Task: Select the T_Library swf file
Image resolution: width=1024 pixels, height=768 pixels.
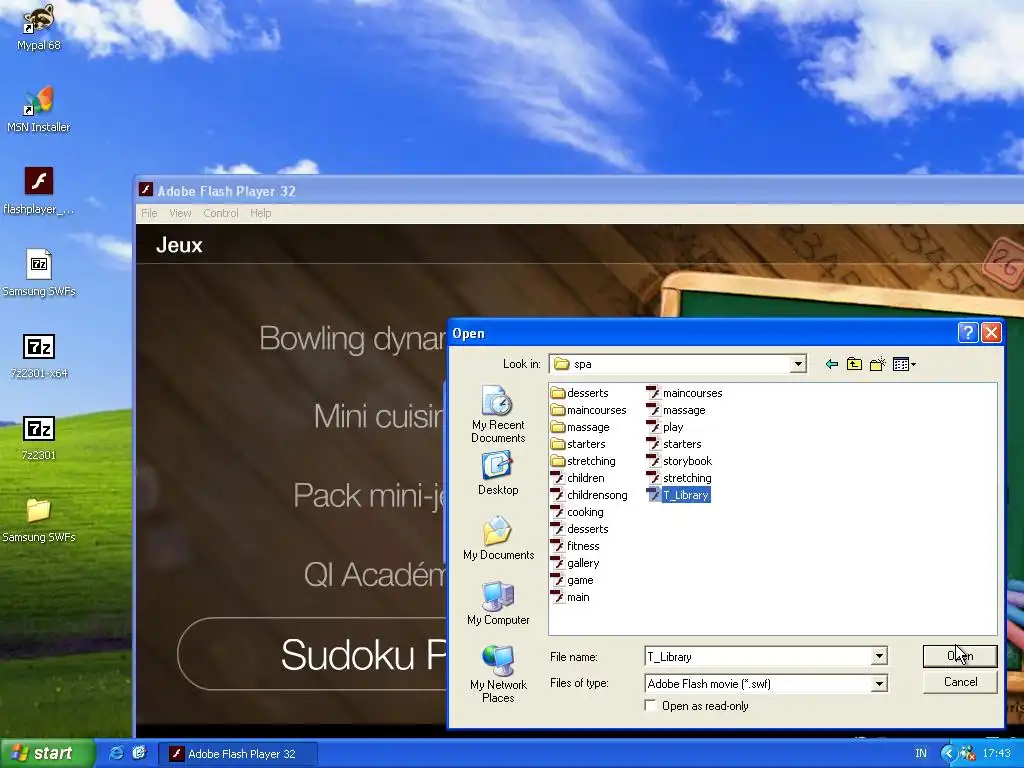Action: (678, 495)
